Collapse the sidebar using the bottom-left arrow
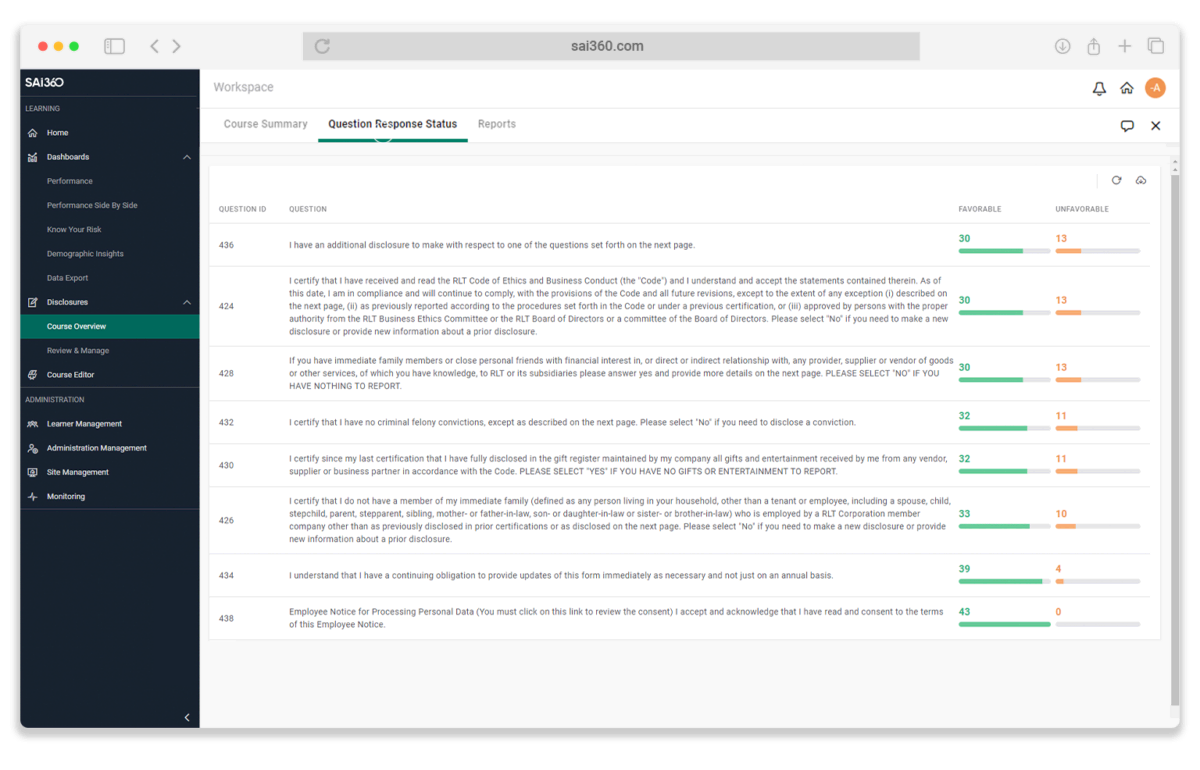This screenshot has width=1200, height=770. pos(186,717)
